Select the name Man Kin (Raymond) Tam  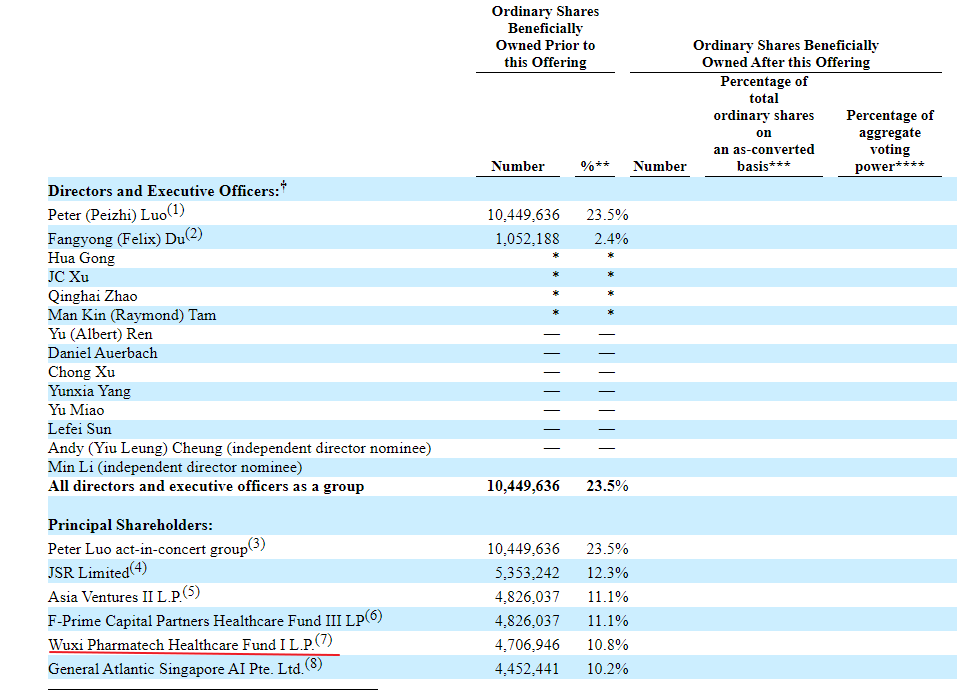click(x=131, y=315)
